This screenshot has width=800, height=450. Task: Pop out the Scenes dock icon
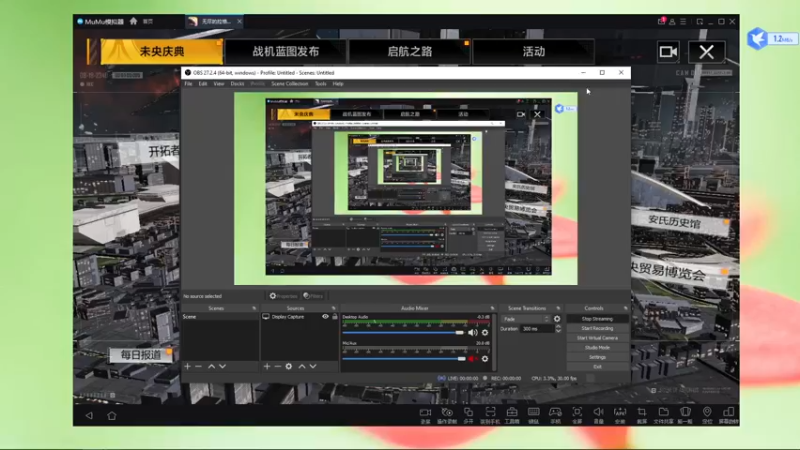[254, 308]
